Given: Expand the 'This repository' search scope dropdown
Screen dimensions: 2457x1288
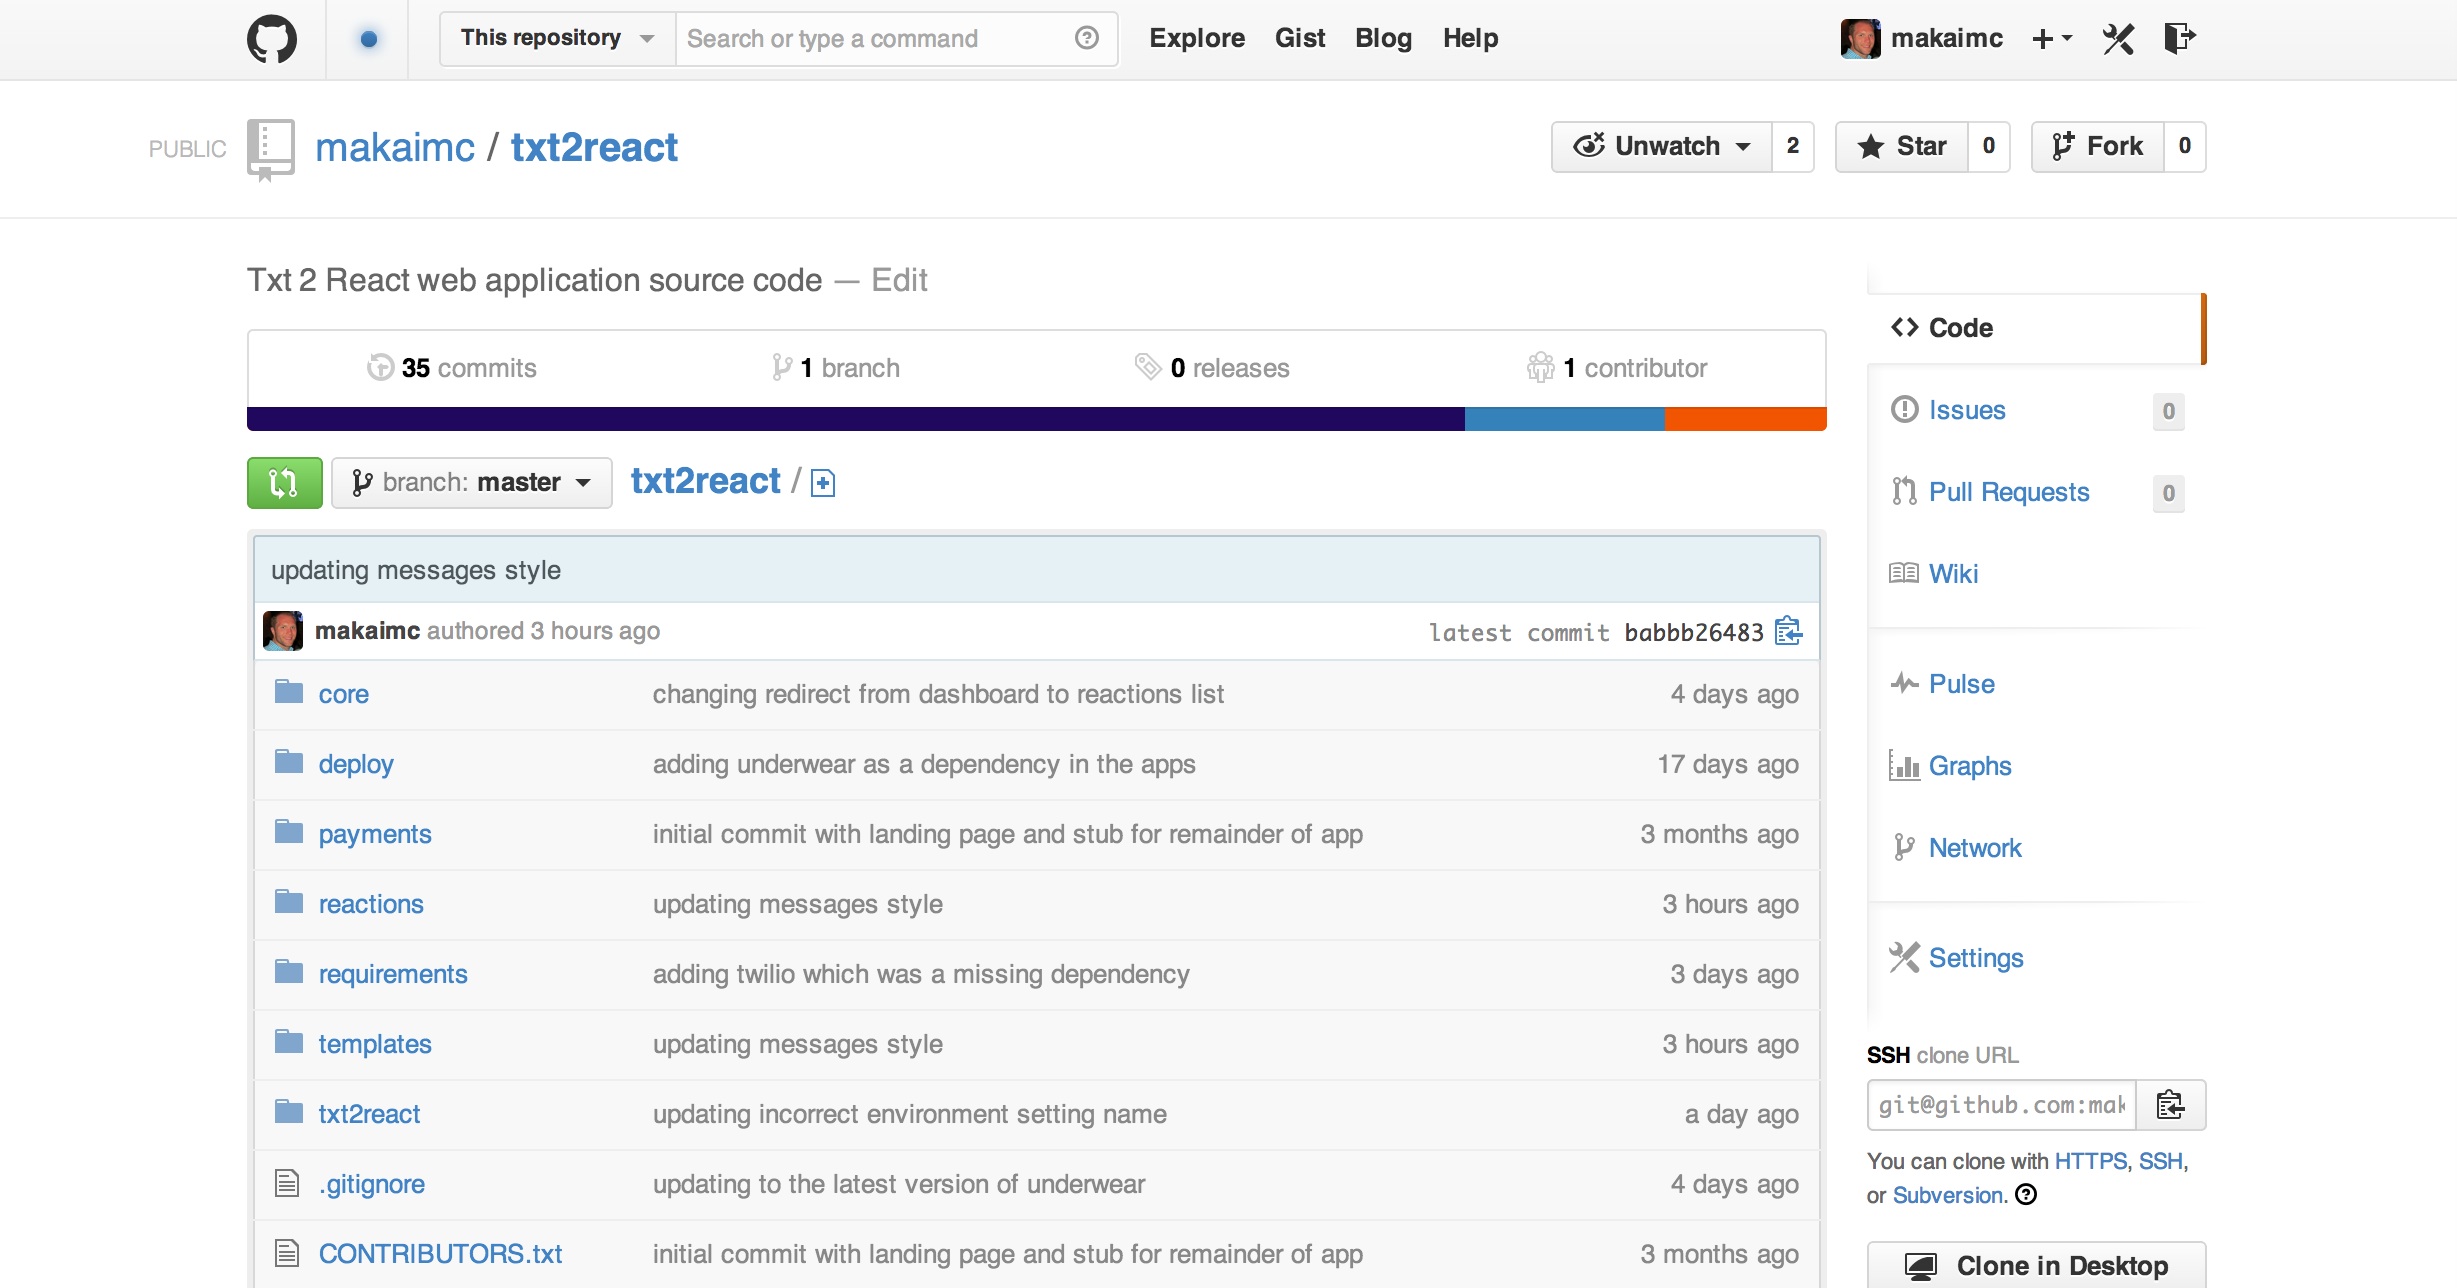Looking at the screenshot, I should 557,38.
